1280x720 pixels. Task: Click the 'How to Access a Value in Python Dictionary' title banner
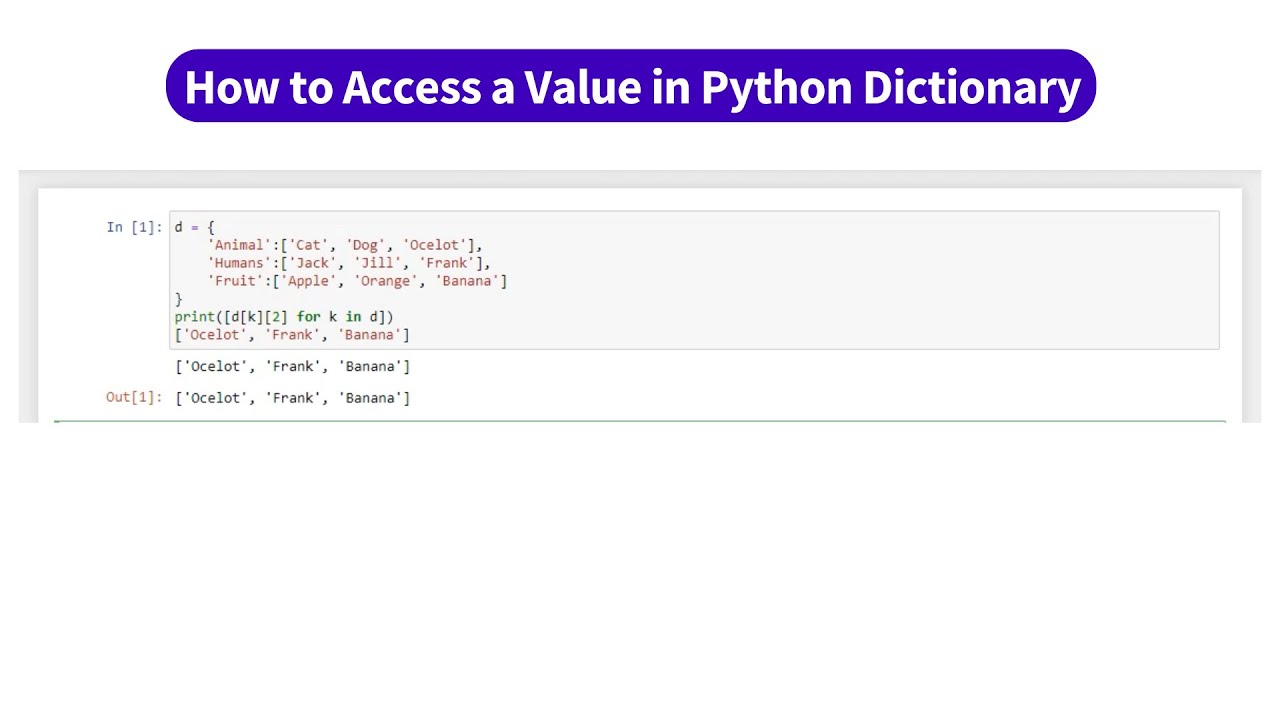[x=631, y=87]
